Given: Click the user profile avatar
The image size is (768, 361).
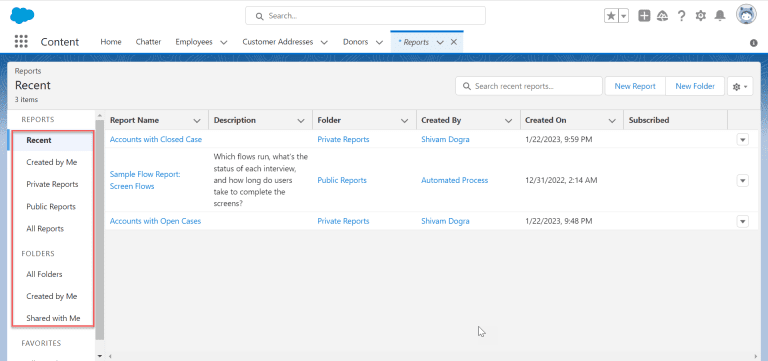Looking at the screenshot, I should 746,15.
